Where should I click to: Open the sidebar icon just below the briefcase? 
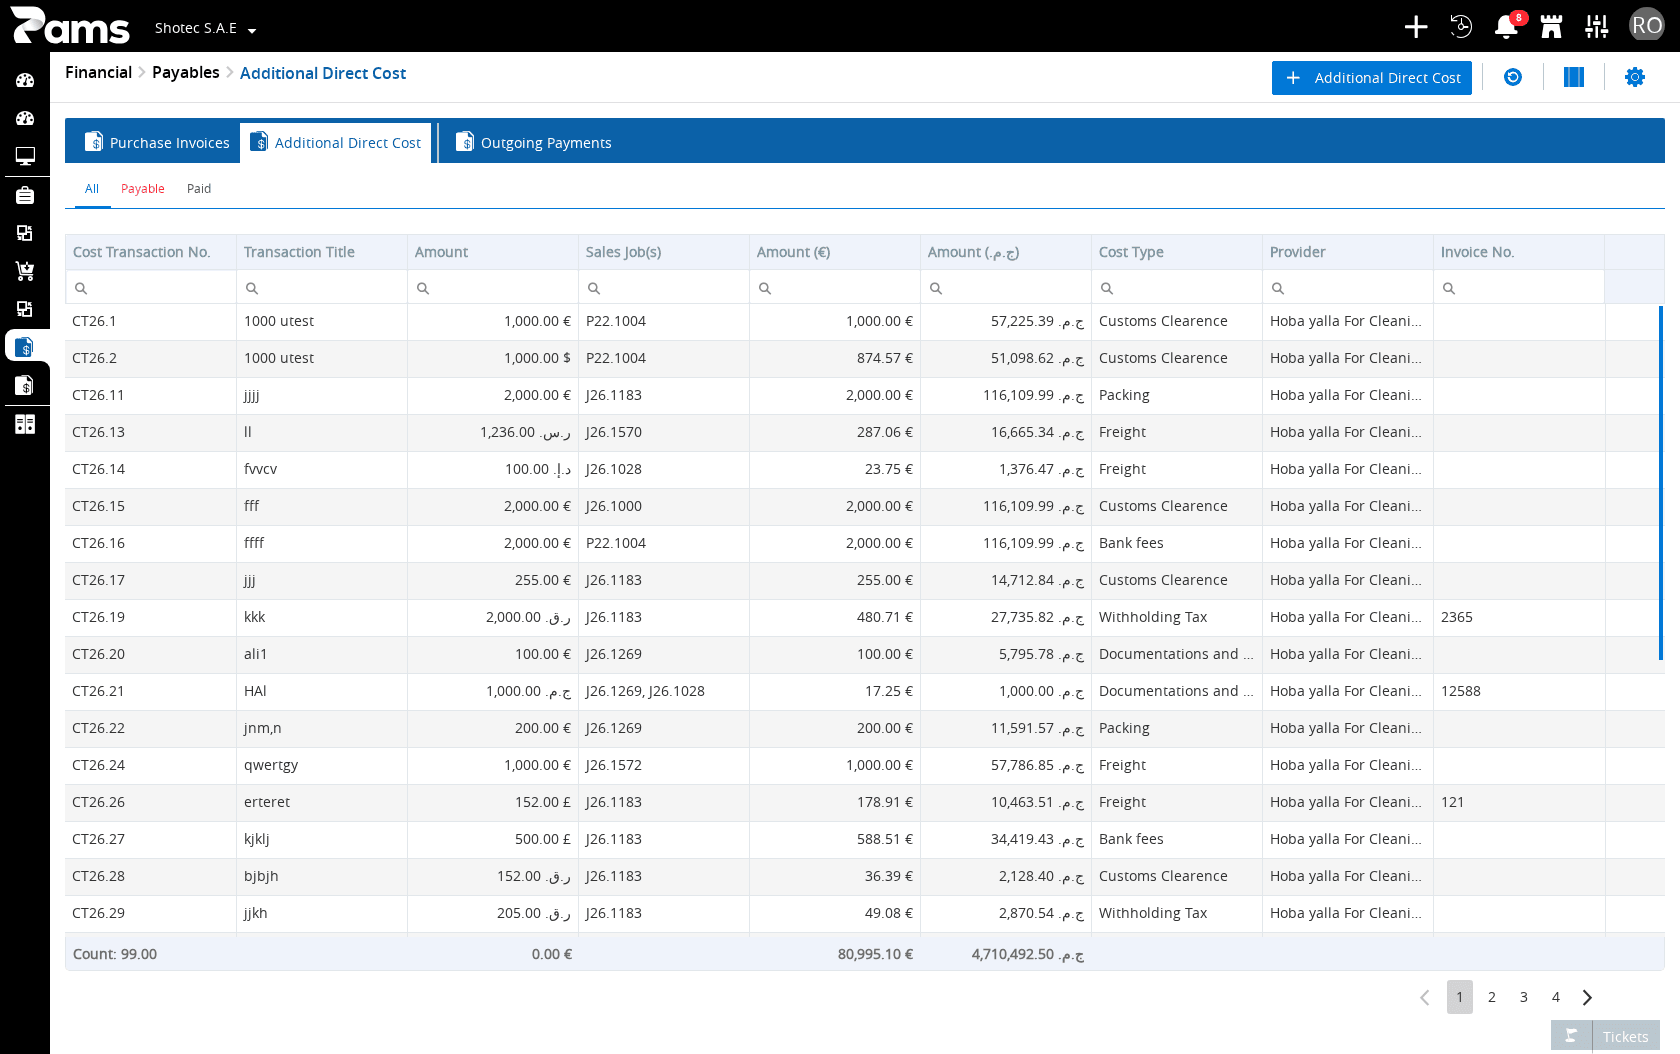coord(25,233)
